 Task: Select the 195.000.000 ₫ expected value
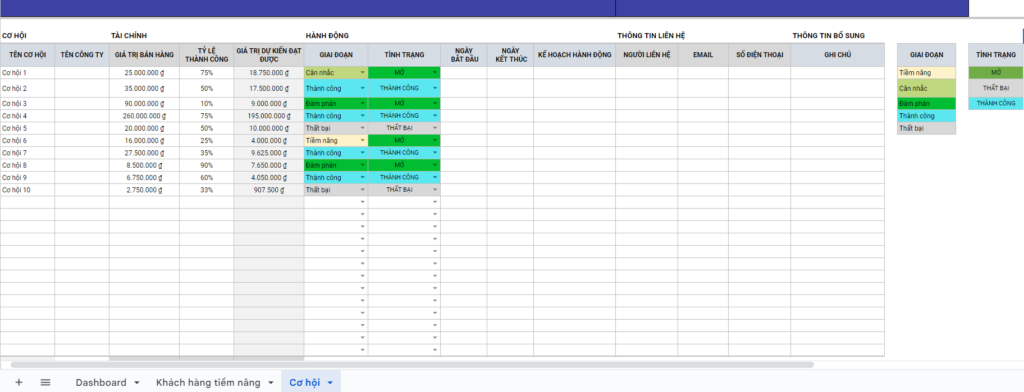(x=268, y=116)
